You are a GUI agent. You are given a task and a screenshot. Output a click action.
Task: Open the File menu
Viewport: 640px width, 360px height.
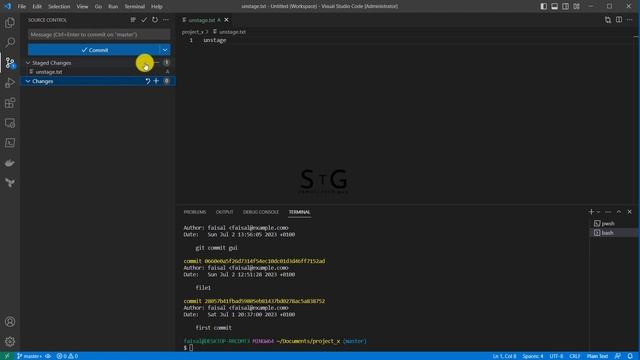click(22, 6)
